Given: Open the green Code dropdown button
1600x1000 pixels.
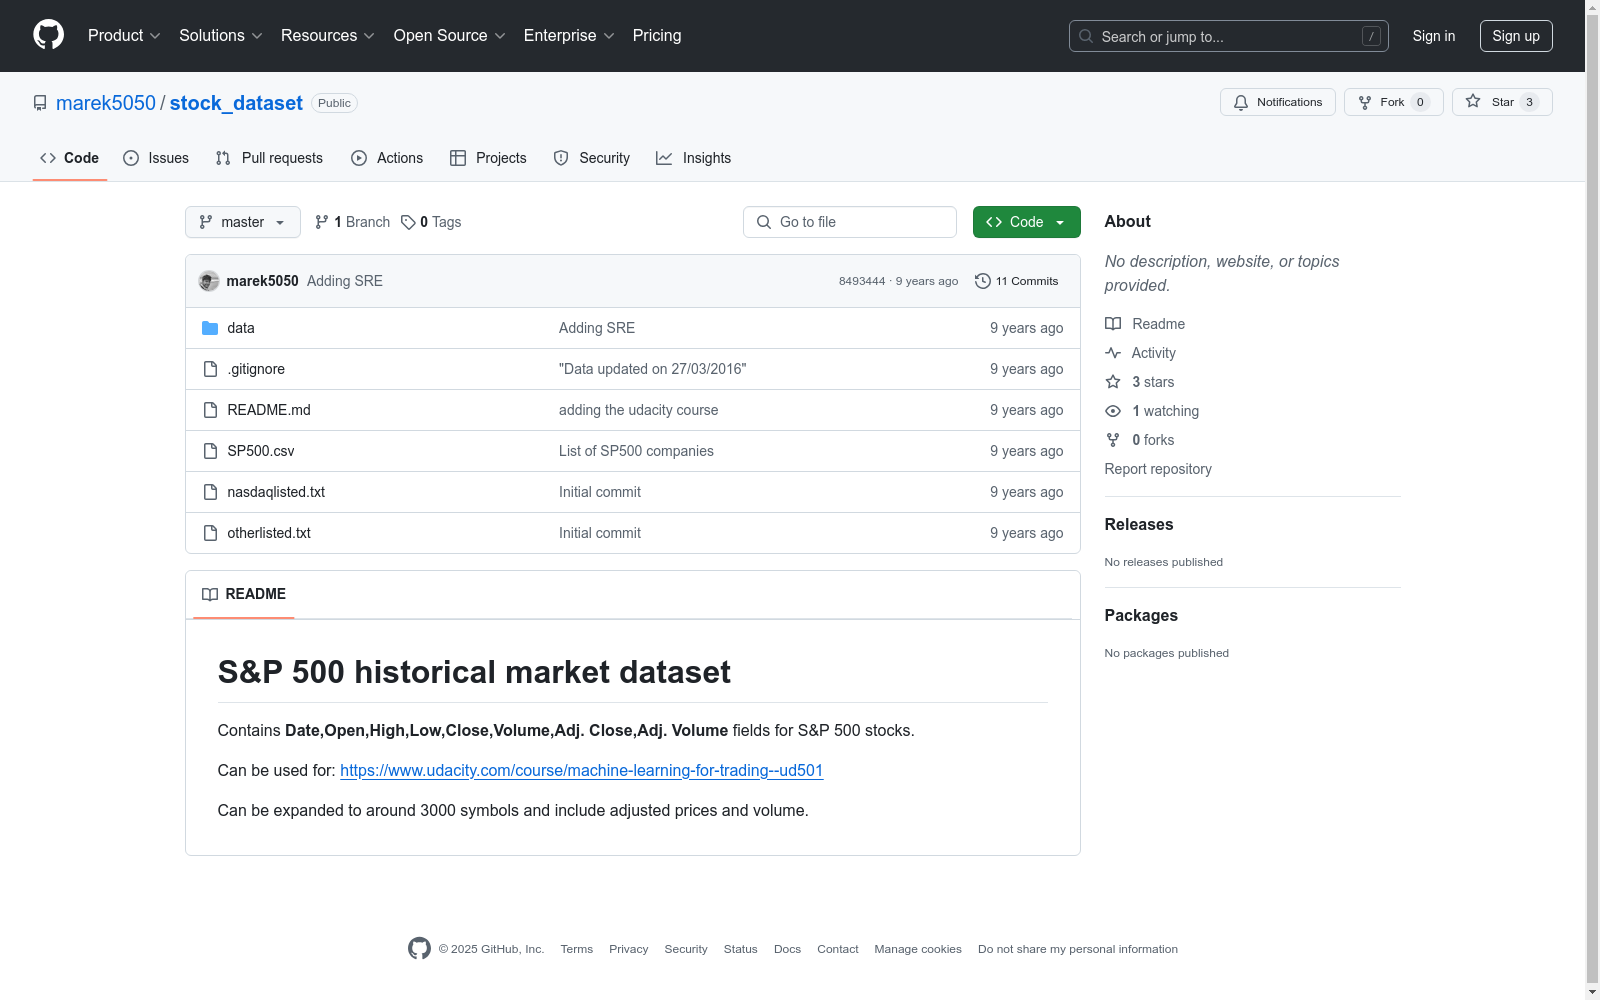Looking at the screenshot, I should [x=1026, y=222].
